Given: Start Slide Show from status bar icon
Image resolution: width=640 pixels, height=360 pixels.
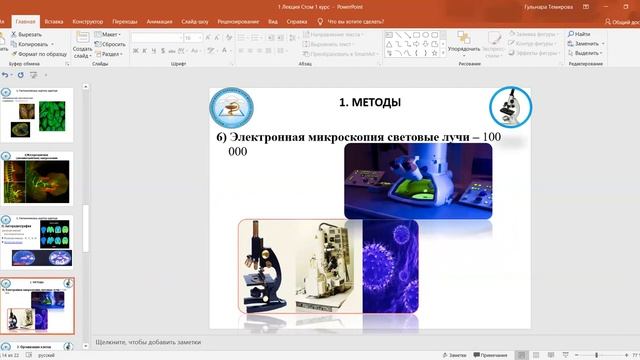Looking at the screenshot, I should 565,355.
